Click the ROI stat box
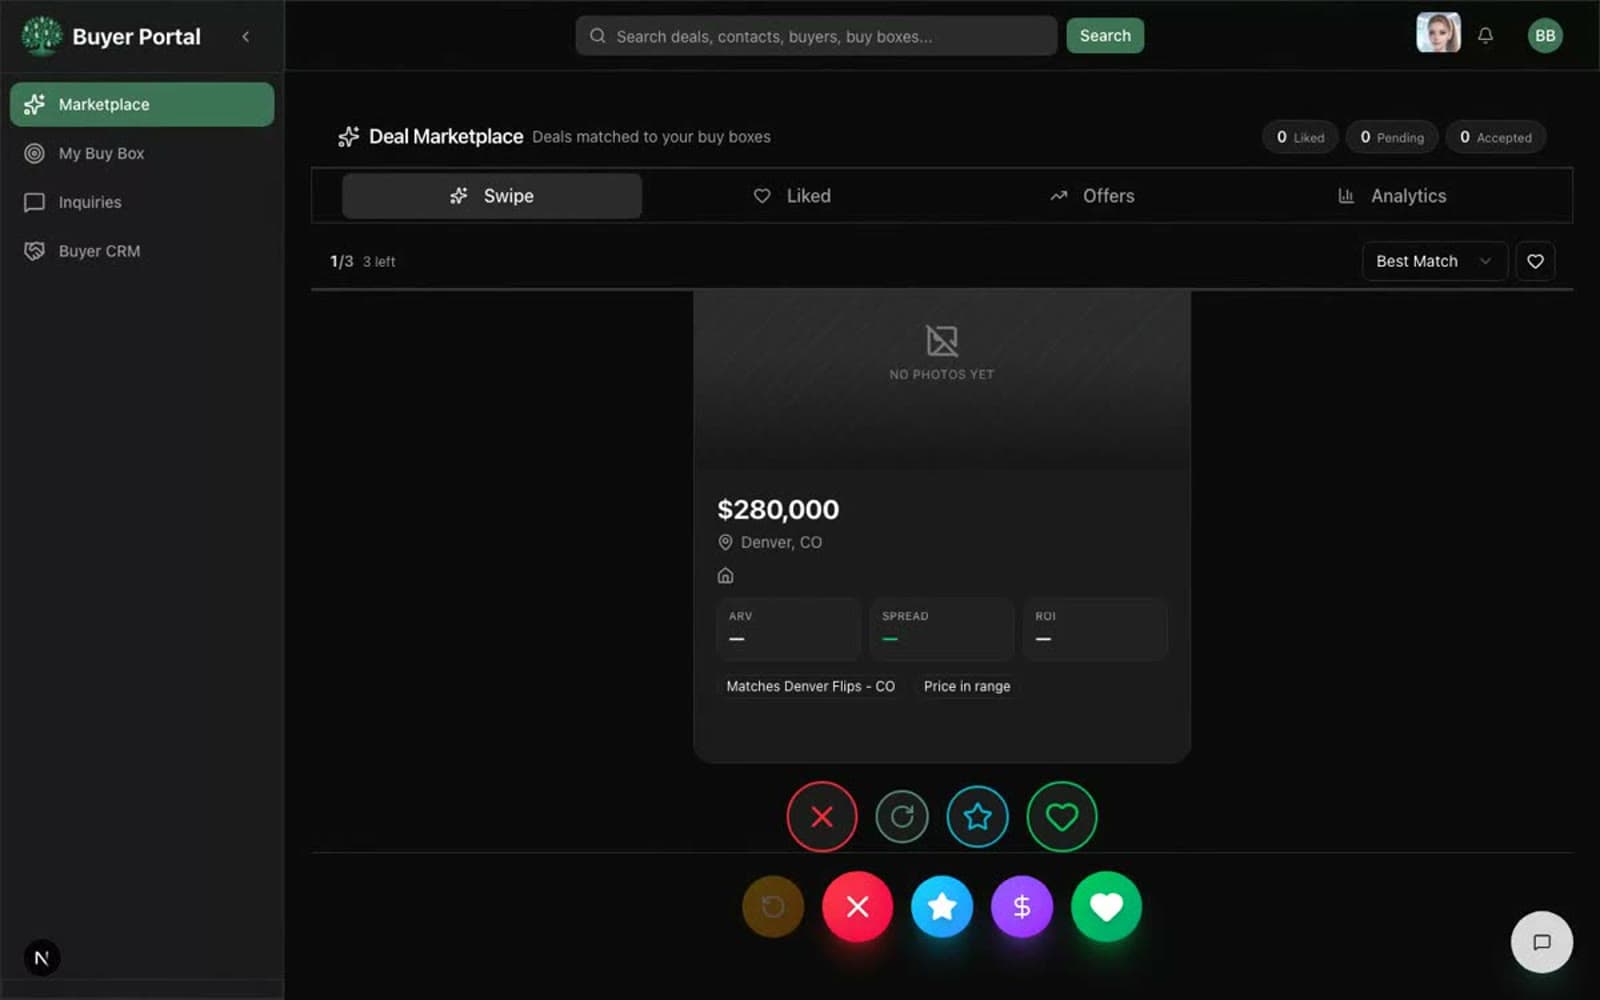 (1095, 629)
